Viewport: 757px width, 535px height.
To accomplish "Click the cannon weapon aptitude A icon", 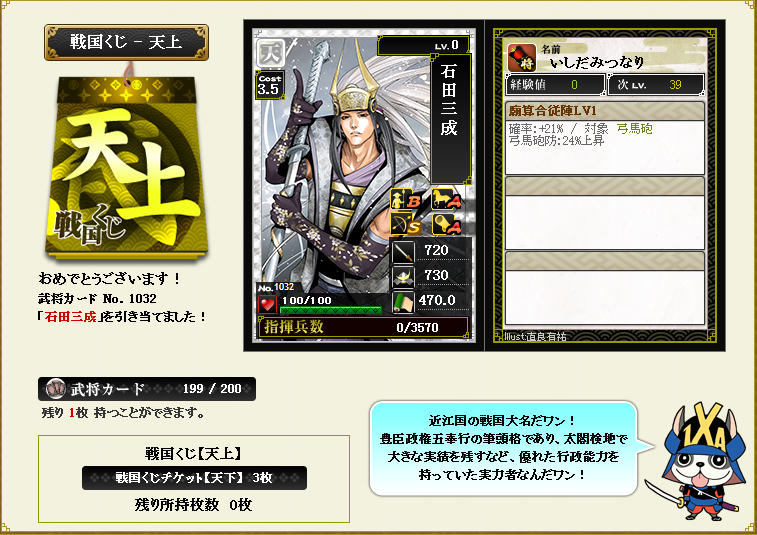I will coord(446,224).
